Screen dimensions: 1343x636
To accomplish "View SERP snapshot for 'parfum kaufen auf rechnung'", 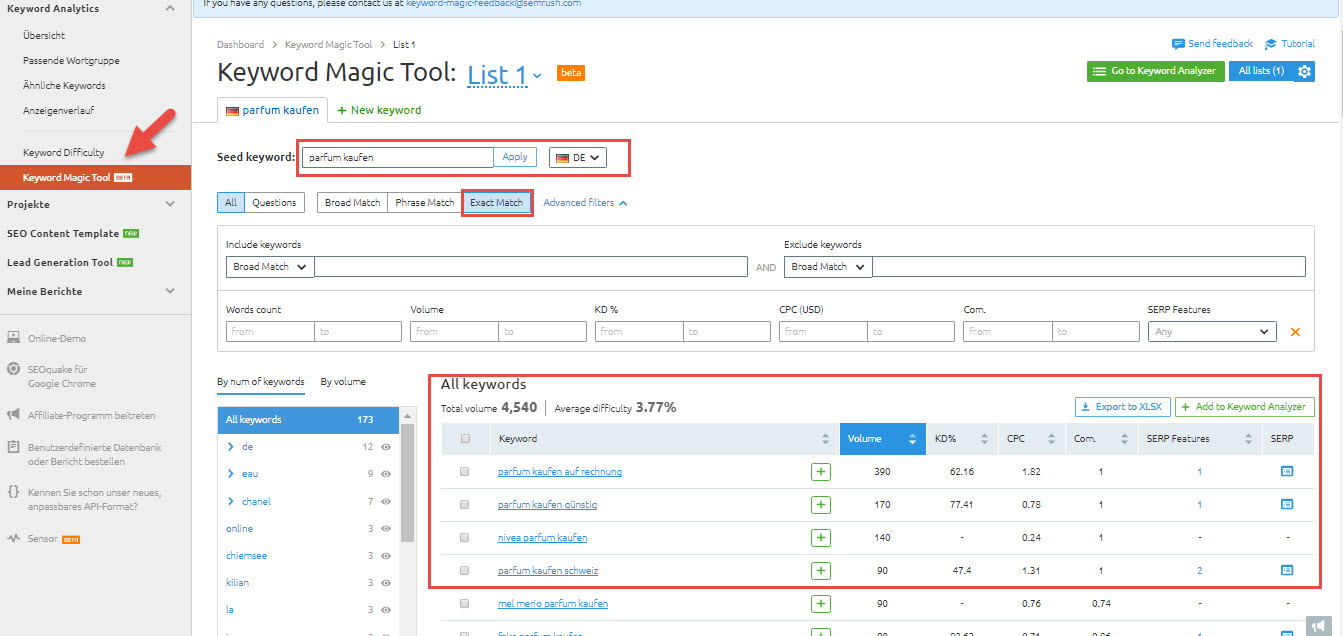I will point(1287,471).
